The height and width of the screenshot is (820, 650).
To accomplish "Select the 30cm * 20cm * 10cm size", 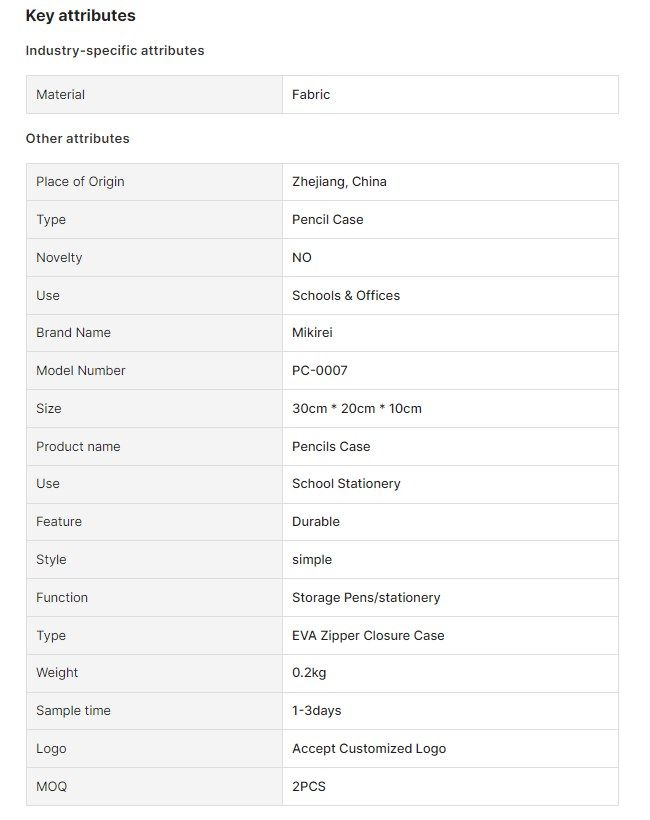I will click(357, 408).
